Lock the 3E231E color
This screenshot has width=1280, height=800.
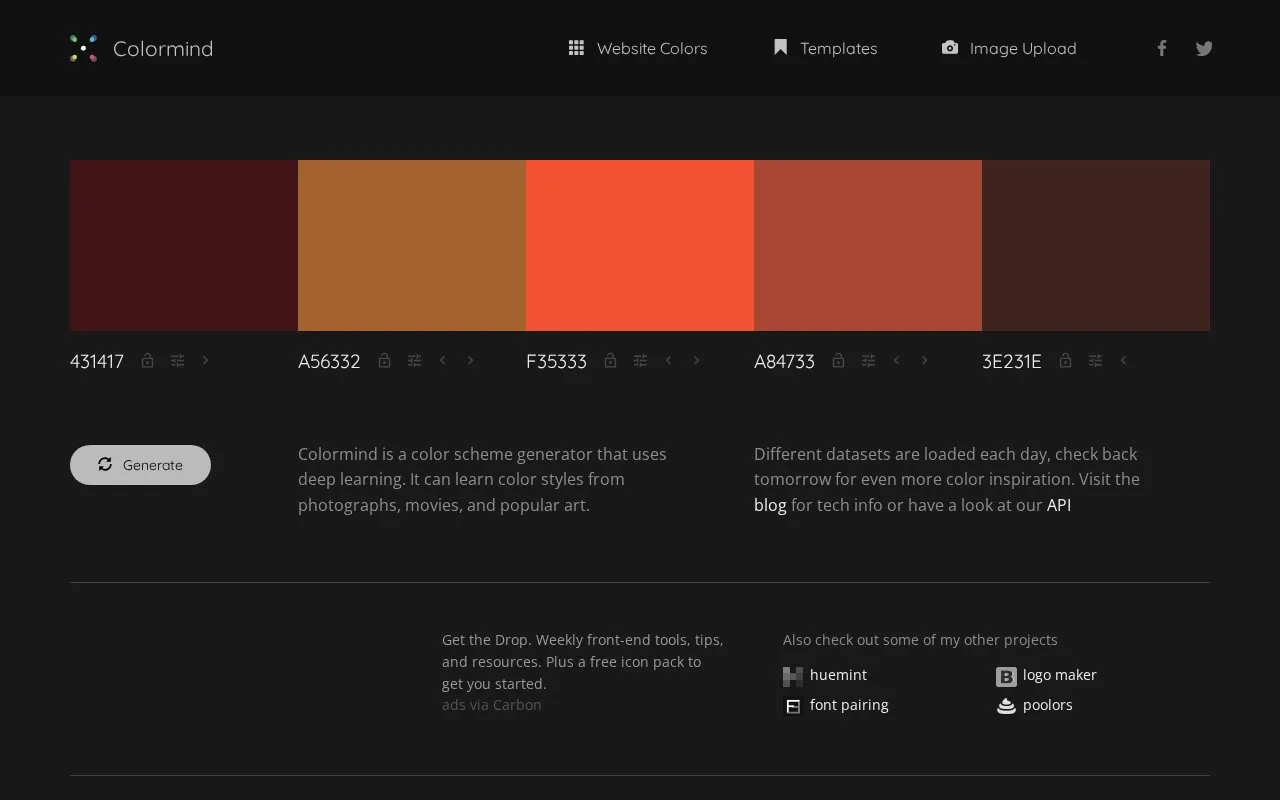click(1065, 360)
